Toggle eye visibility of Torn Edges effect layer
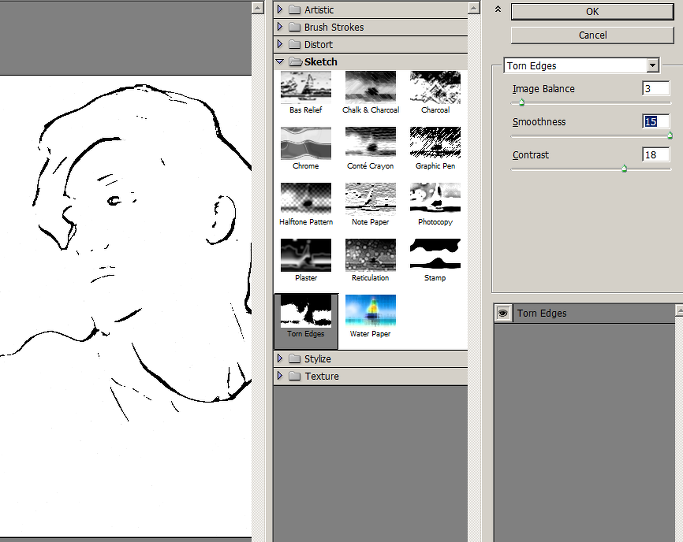 503,313
